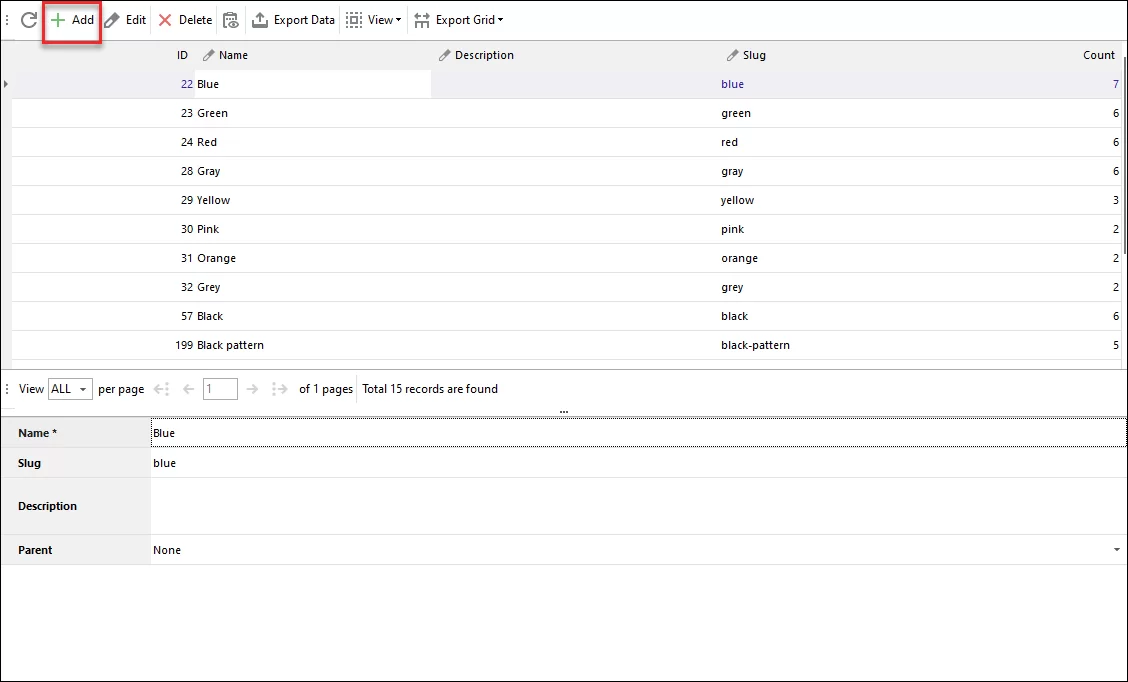
Task: Open the per page ALL dropdown
Action: 70,389
